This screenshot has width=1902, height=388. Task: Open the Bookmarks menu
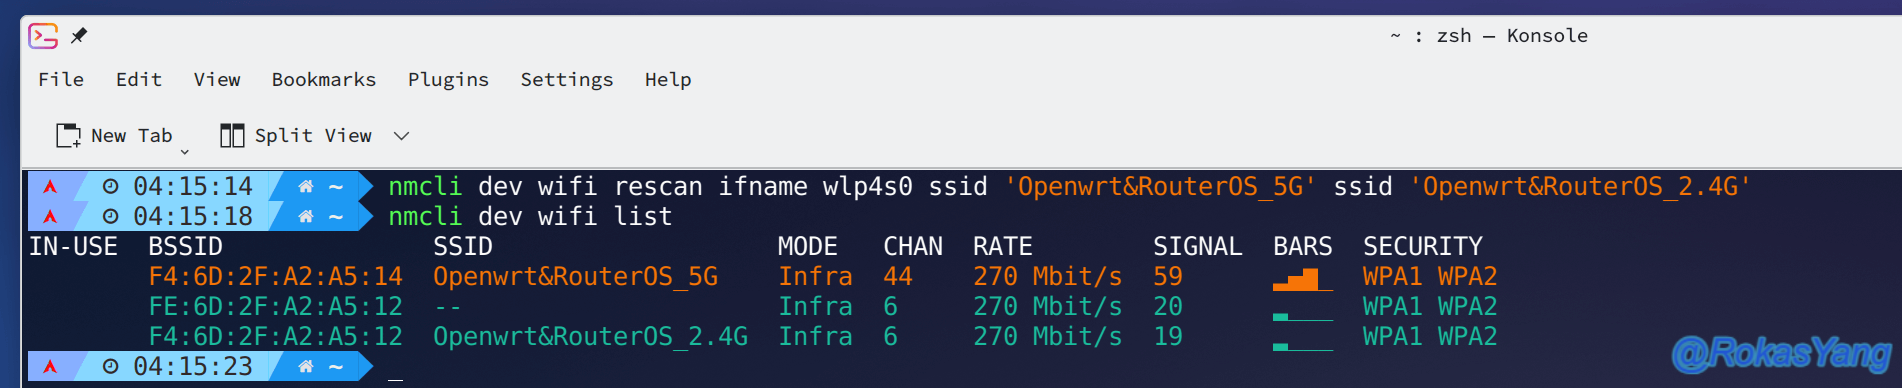click(x=324, y=79)
